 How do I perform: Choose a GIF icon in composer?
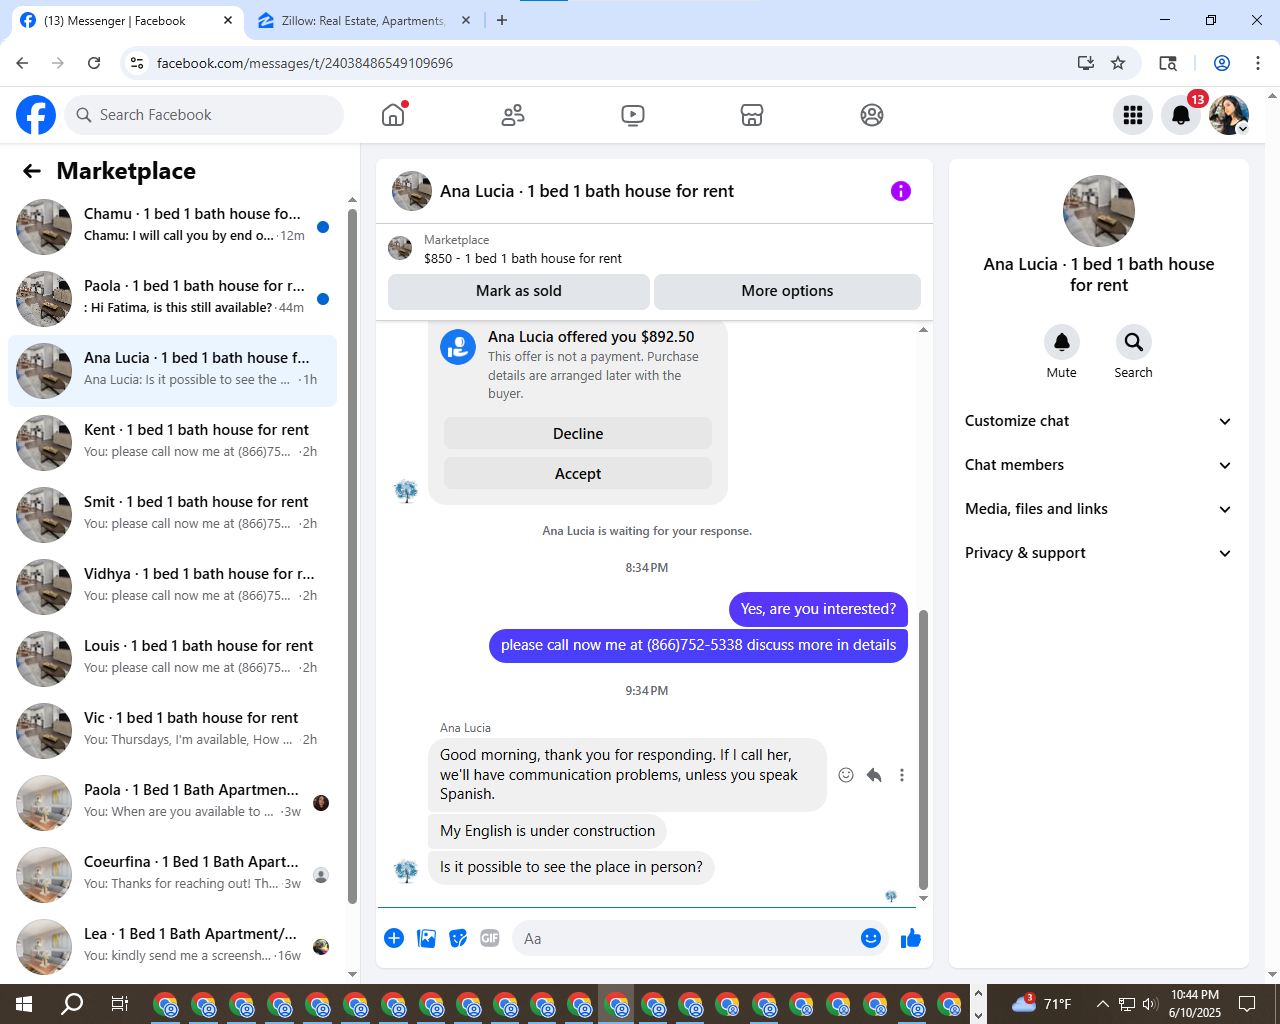point(490,938)
